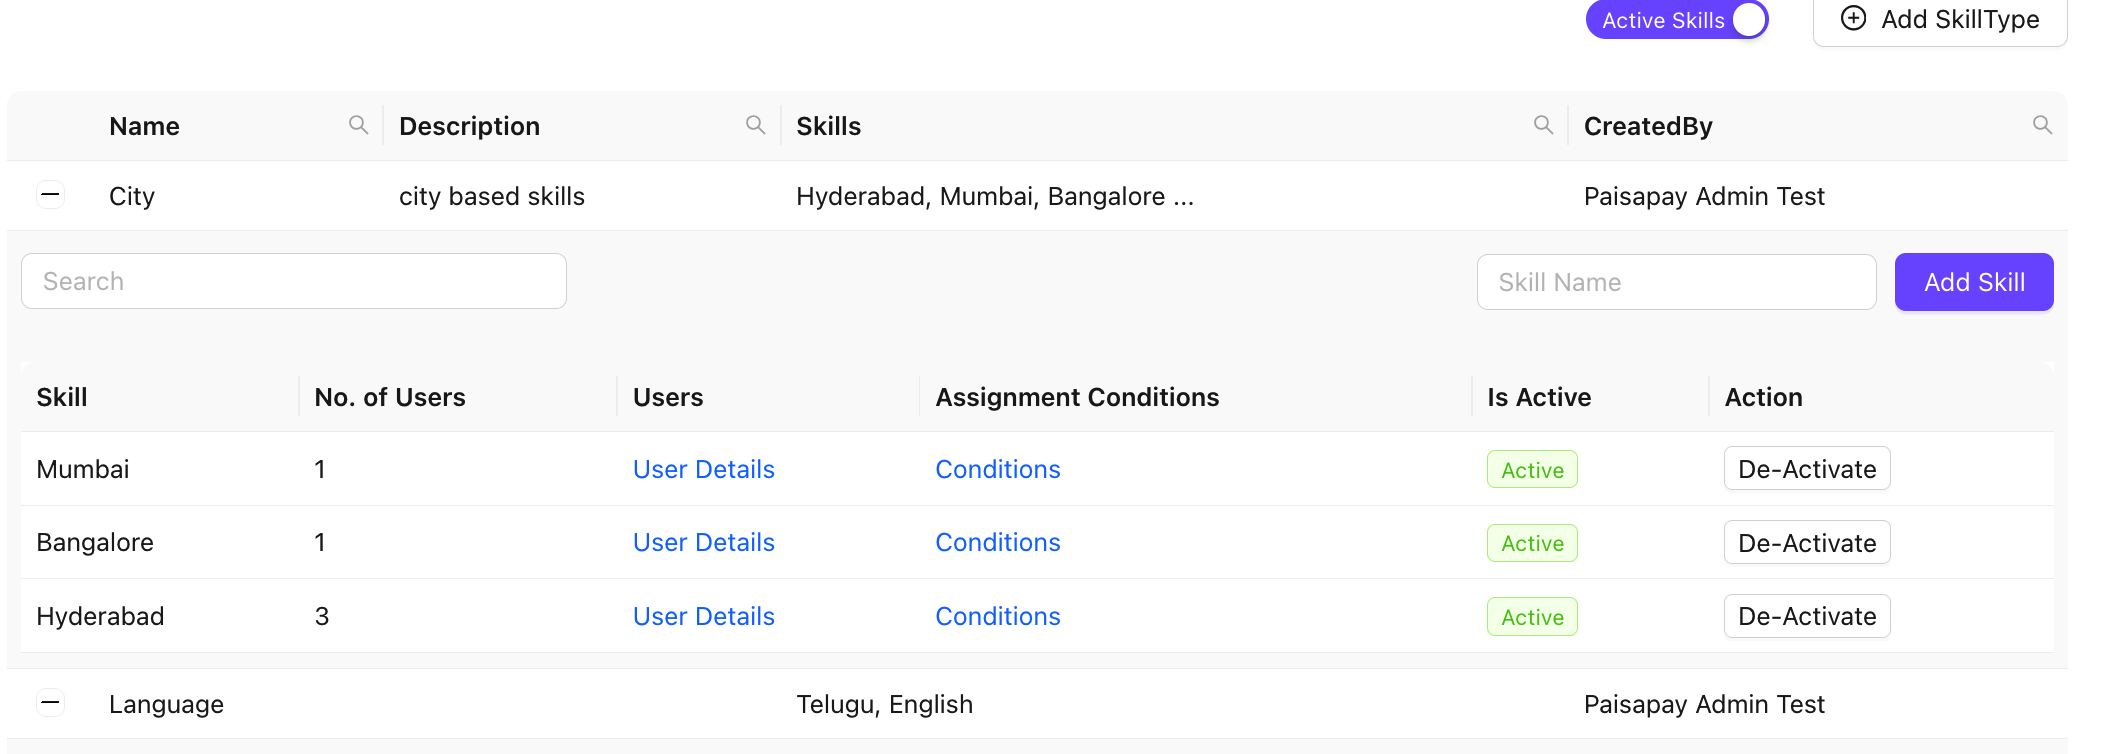Image resolution: width=2110 pixels, height=754 pixels.
Task: Click the minus icon beside the City row
Action: (50, 195)
